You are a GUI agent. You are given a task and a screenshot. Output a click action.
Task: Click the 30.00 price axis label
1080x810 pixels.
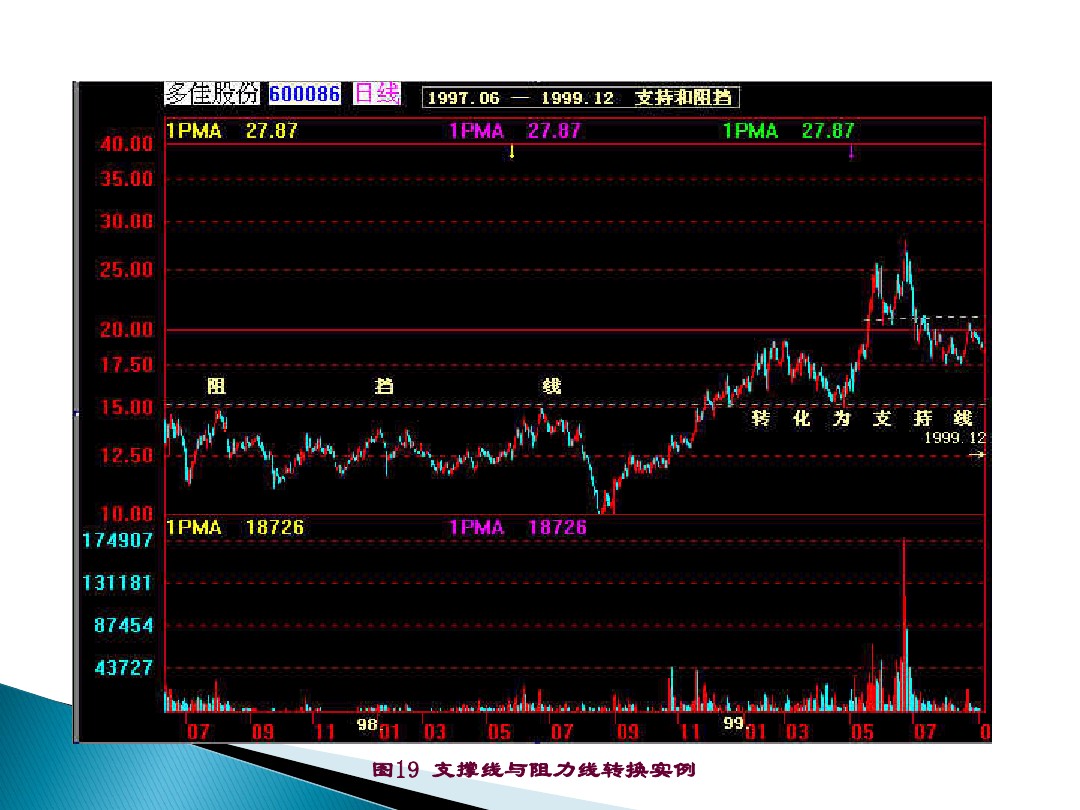point(127,221)
